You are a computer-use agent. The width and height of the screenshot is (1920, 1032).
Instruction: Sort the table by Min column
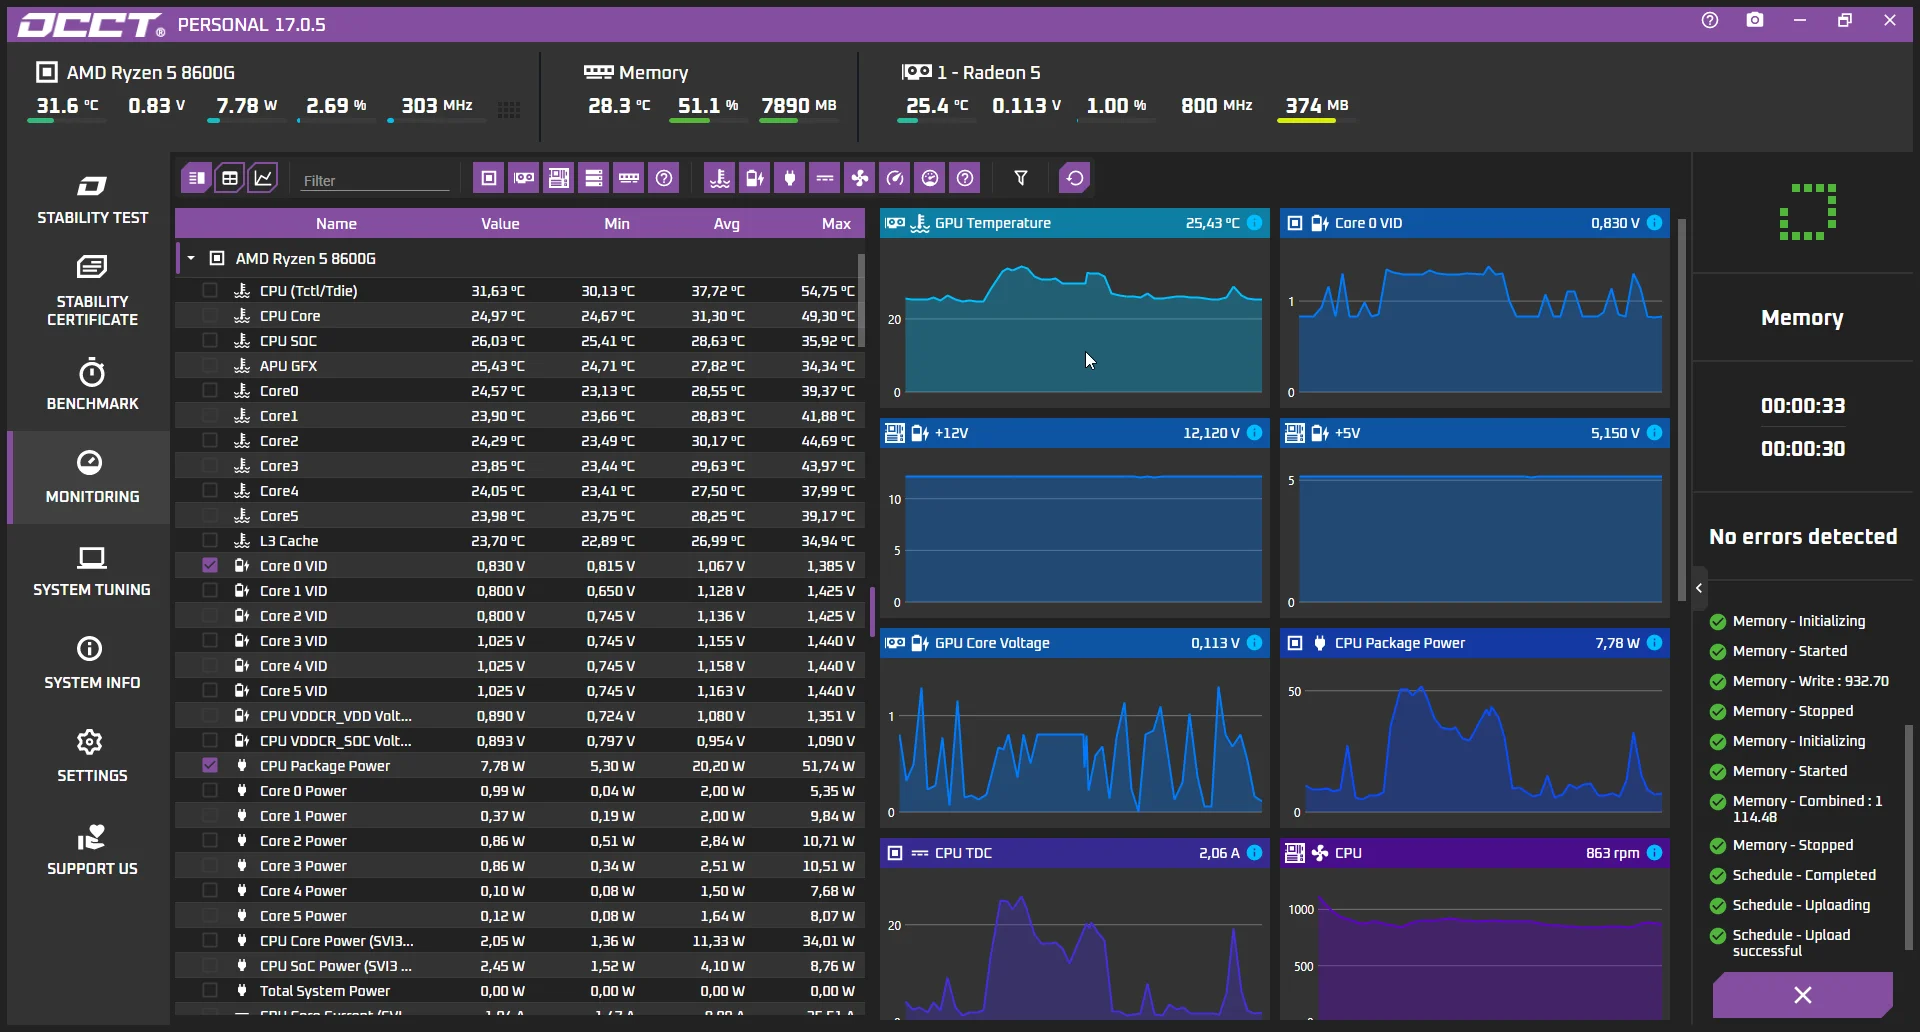617,223
